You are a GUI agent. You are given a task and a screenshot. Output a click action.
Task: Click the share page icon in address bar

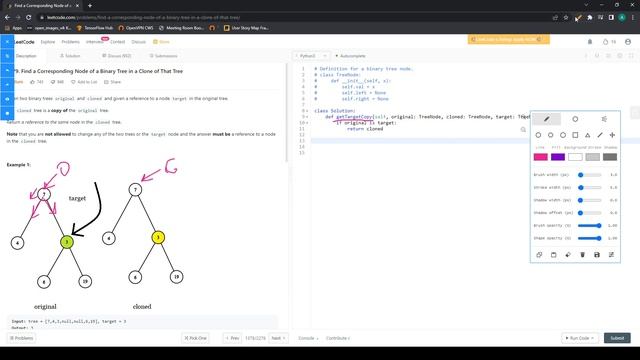(555, 18)
